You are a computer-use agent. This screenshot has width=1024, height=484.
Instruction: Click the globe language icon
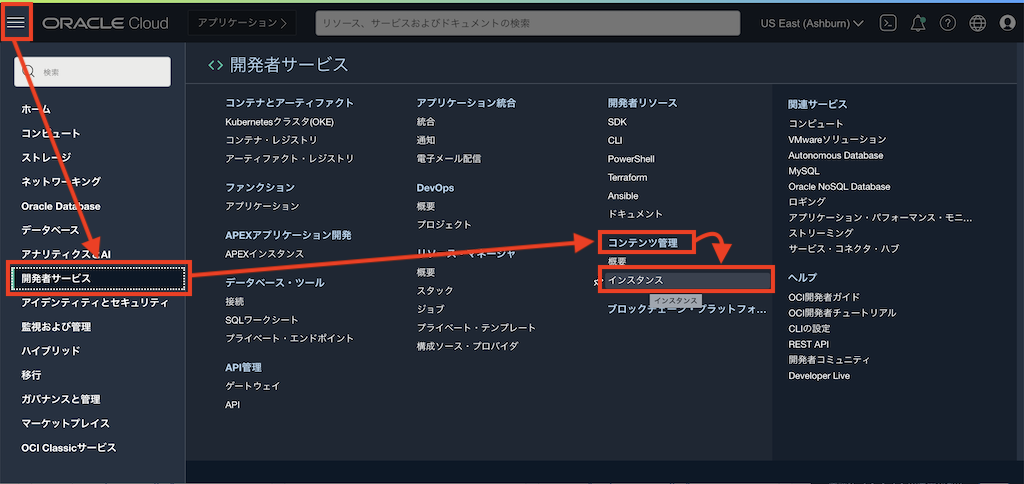tap(977, 23)
